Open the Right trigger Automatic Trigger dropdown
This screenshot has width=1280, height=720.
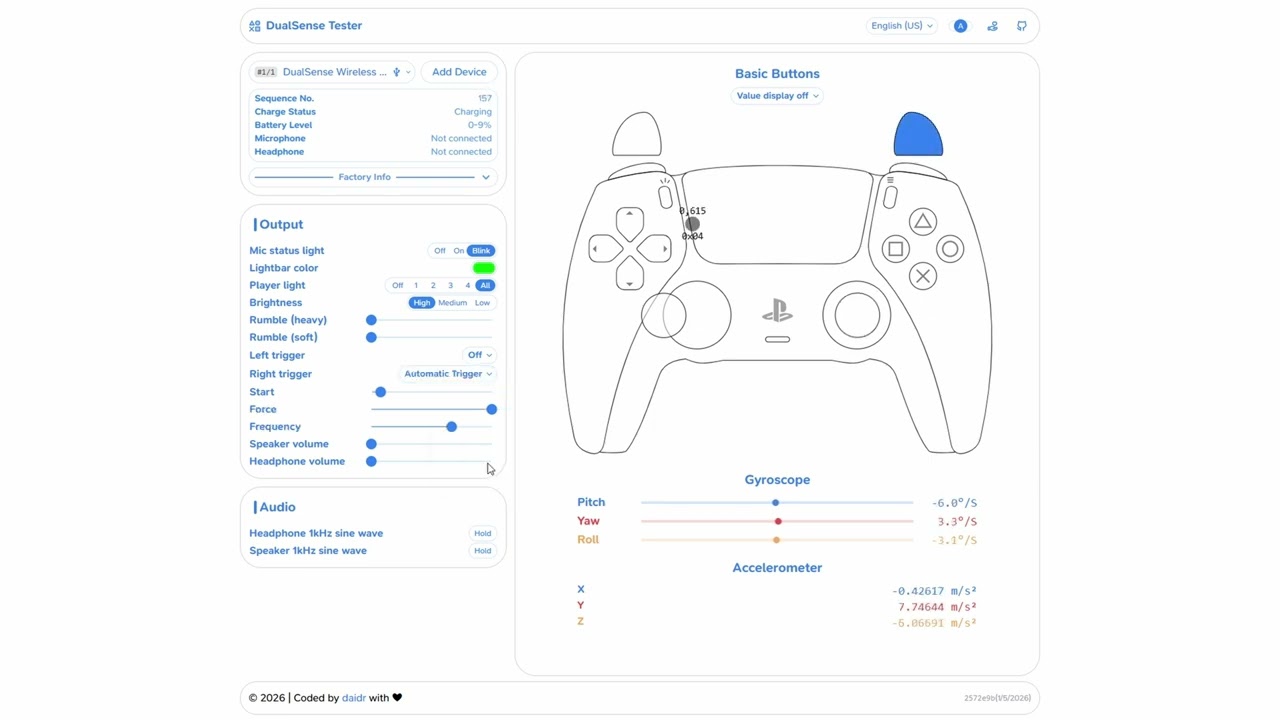(448, 374)
